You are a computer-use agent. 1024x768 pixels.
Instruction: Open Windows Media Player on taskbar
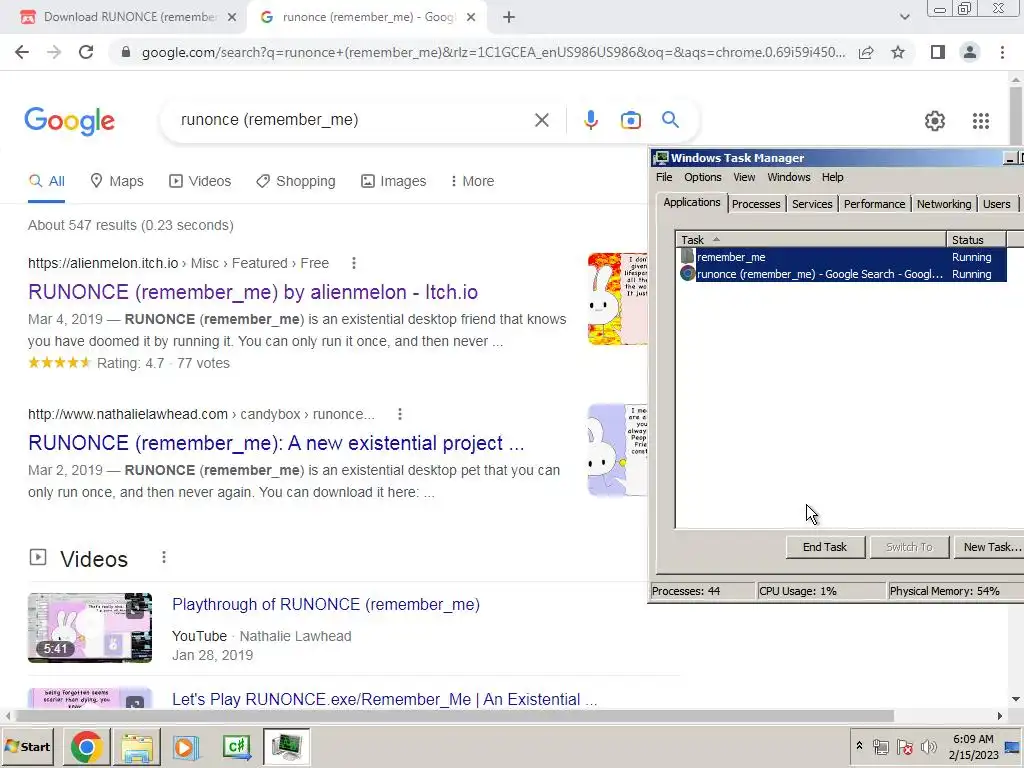coord(186,746)
